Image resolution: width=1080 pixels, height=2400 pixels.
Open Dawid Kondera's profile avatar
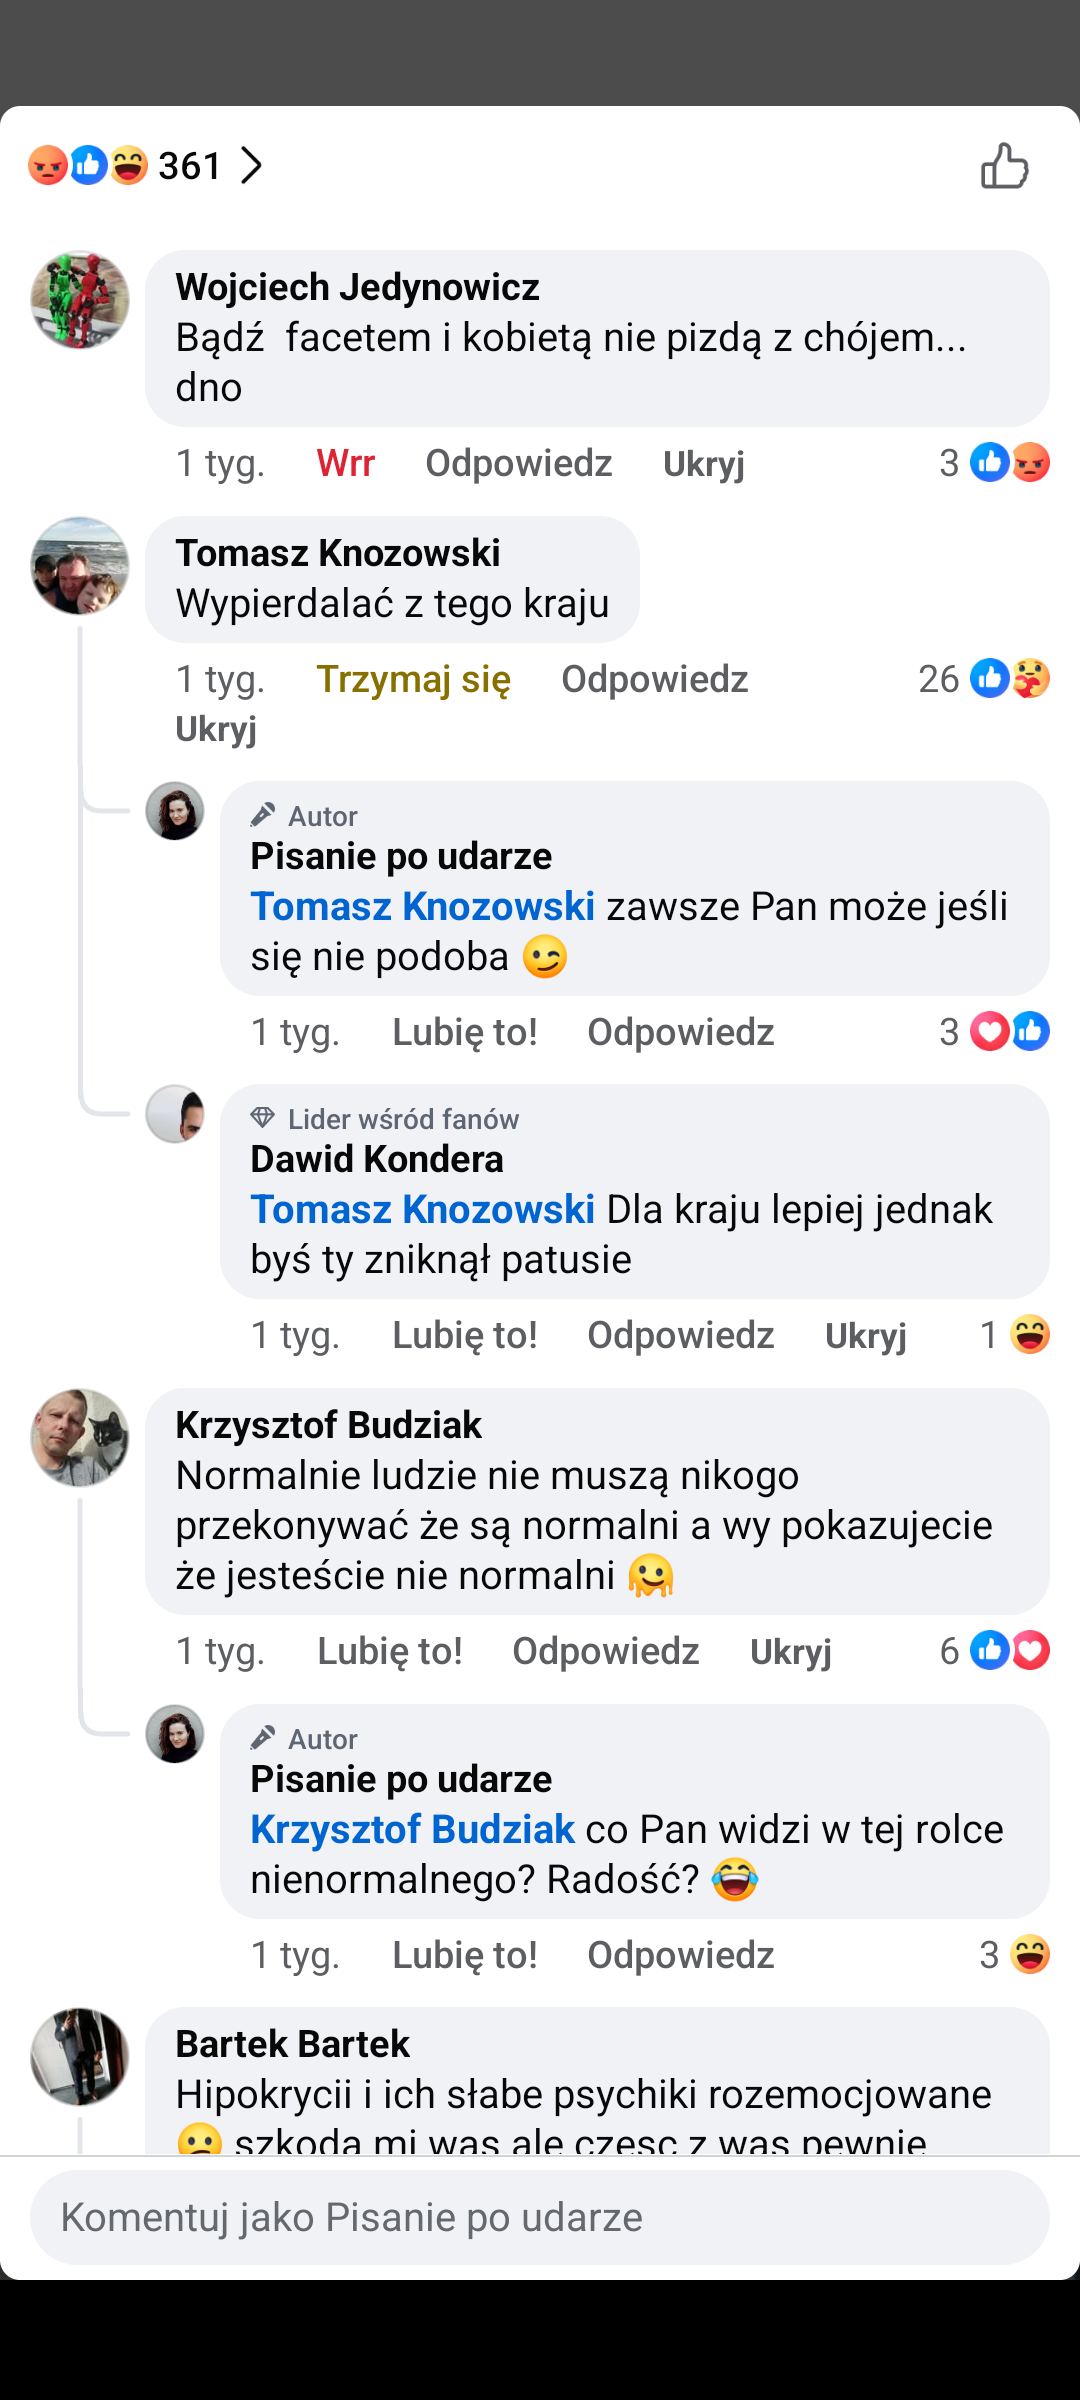click(176, 1113)
